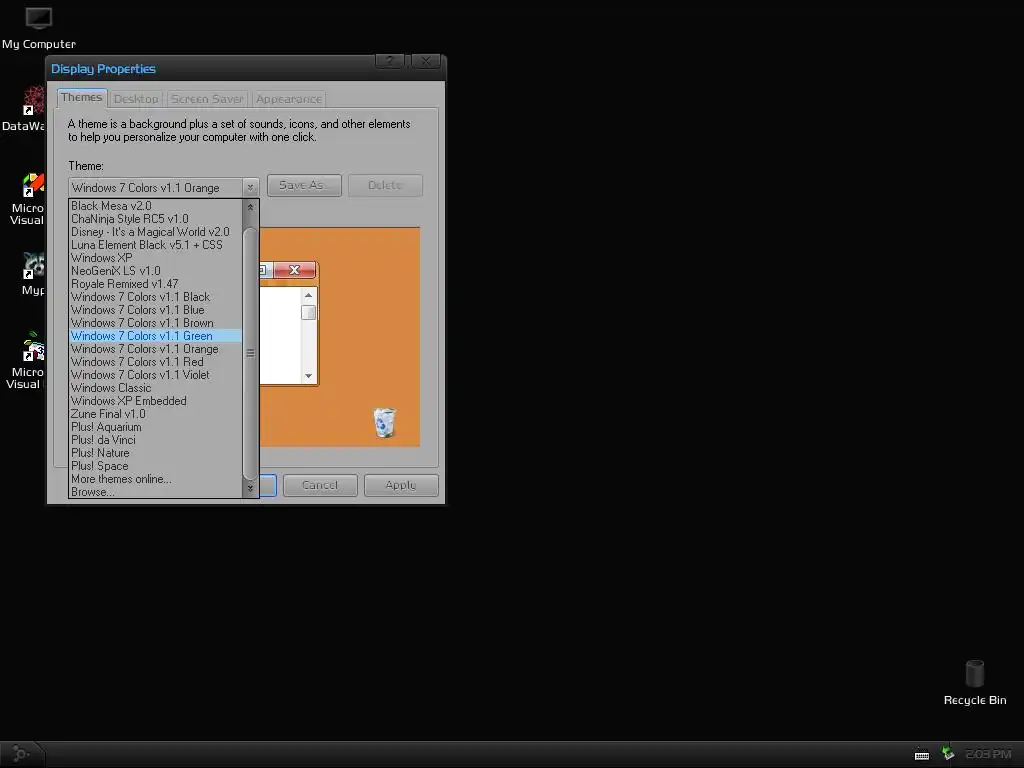Click the keyboard icon in system tray
The width and height of the screenshot is (1024, 768).
(x=921, y=755)
